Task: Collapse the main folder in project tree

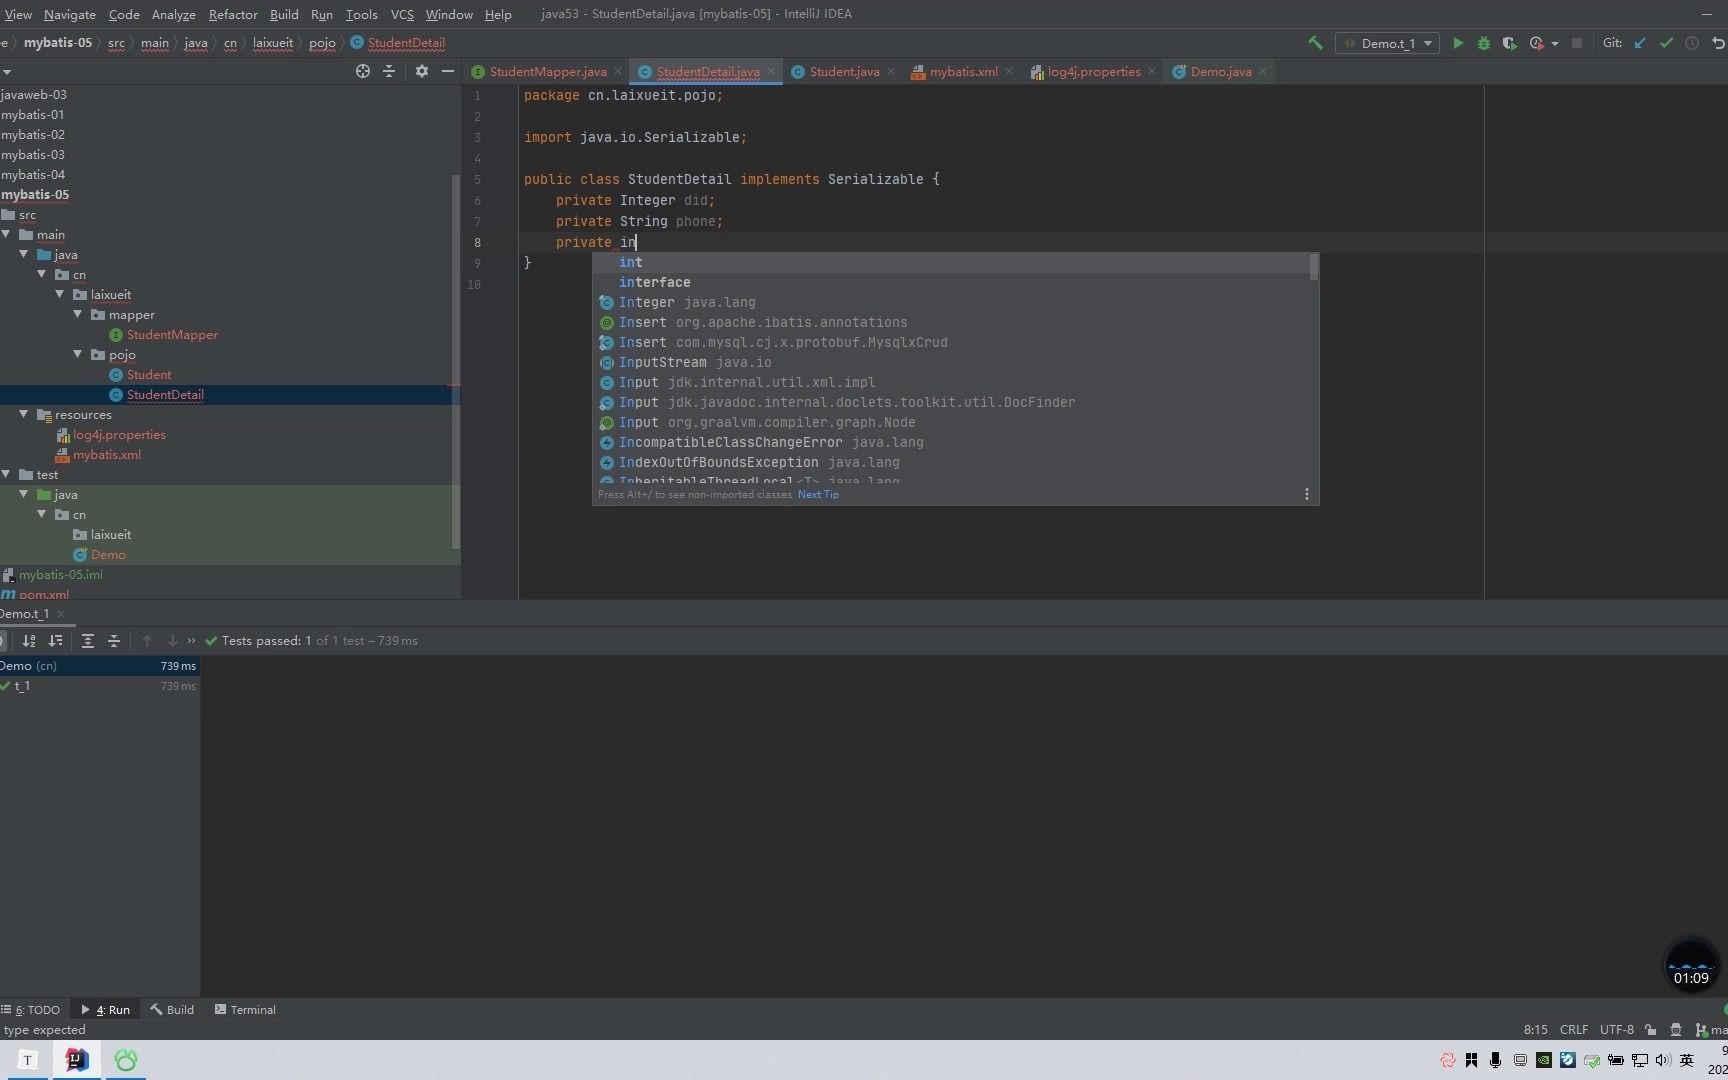Action: [6, 235]
